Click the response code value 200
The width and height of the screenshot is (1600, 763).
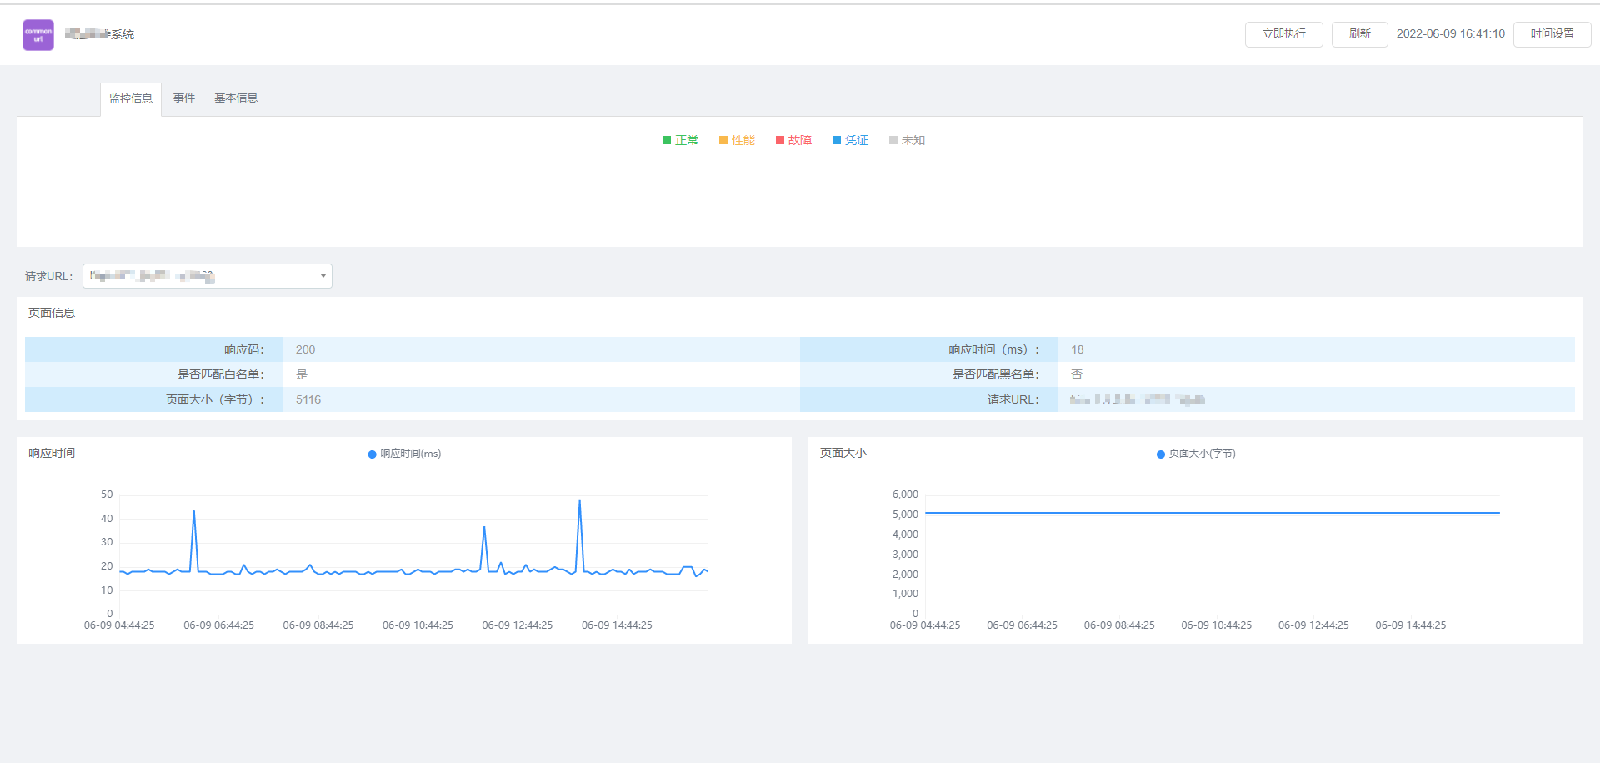click(305, 350)
